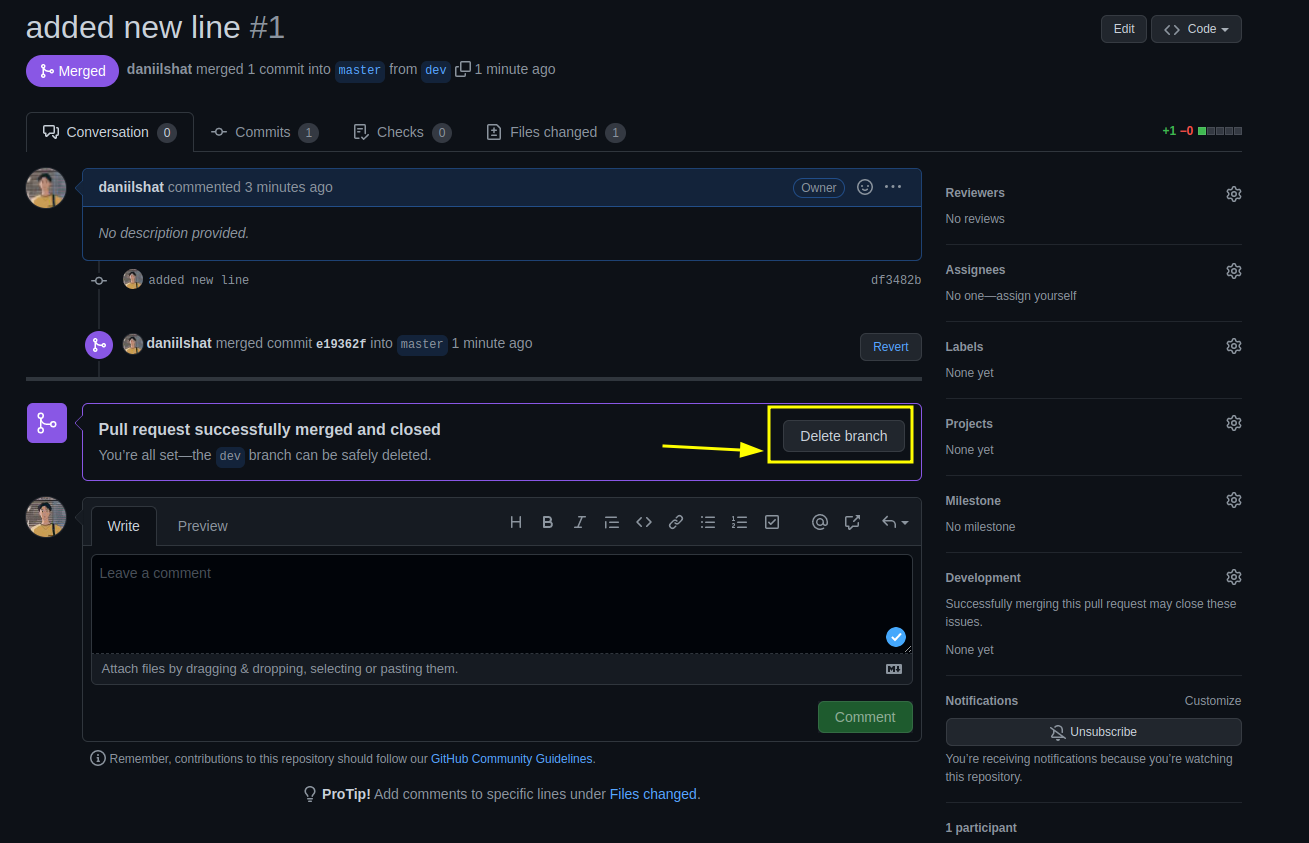Select the Write tab in editor
Viewport: 1309px width, 843px height.
(124, 526)
